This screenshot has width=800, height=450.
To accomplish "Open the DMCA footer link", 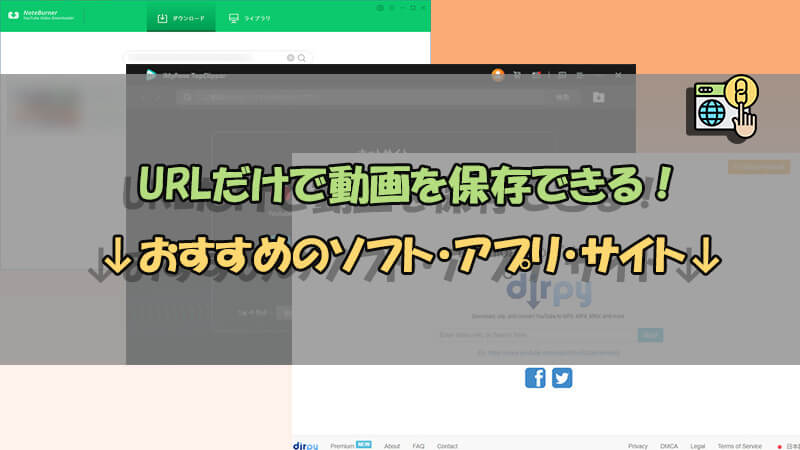I will click(x=669, y=445).
